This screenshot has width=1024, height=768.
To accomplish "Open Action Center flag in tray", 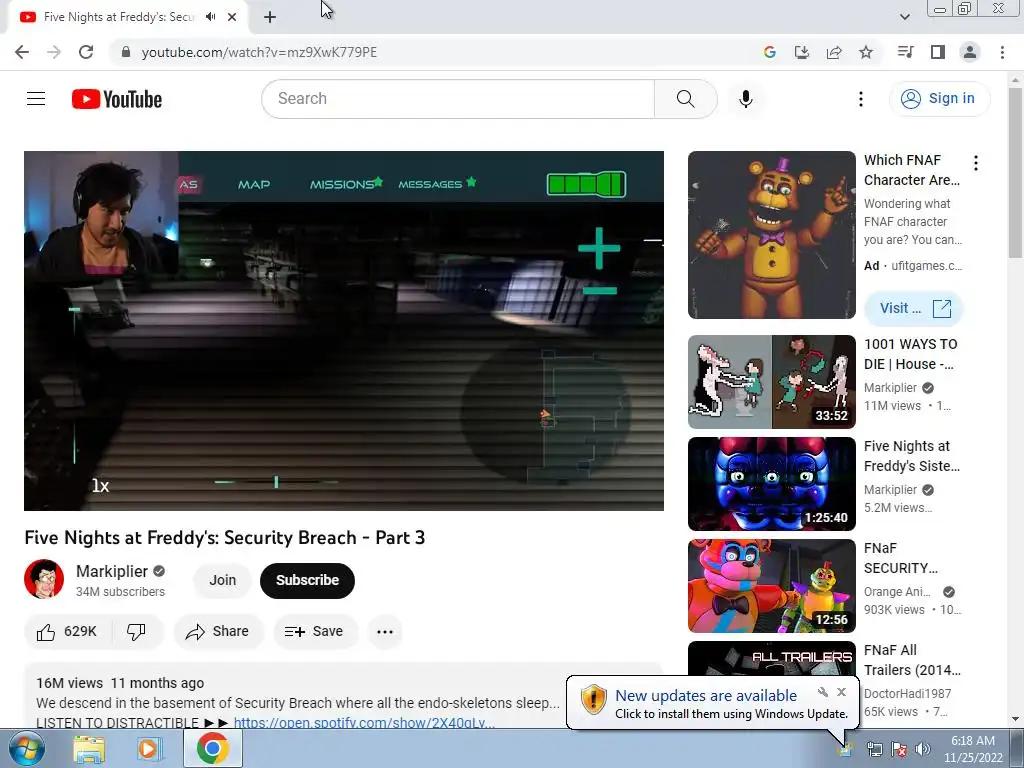I will pyautogui.click(x=899, y=749).
